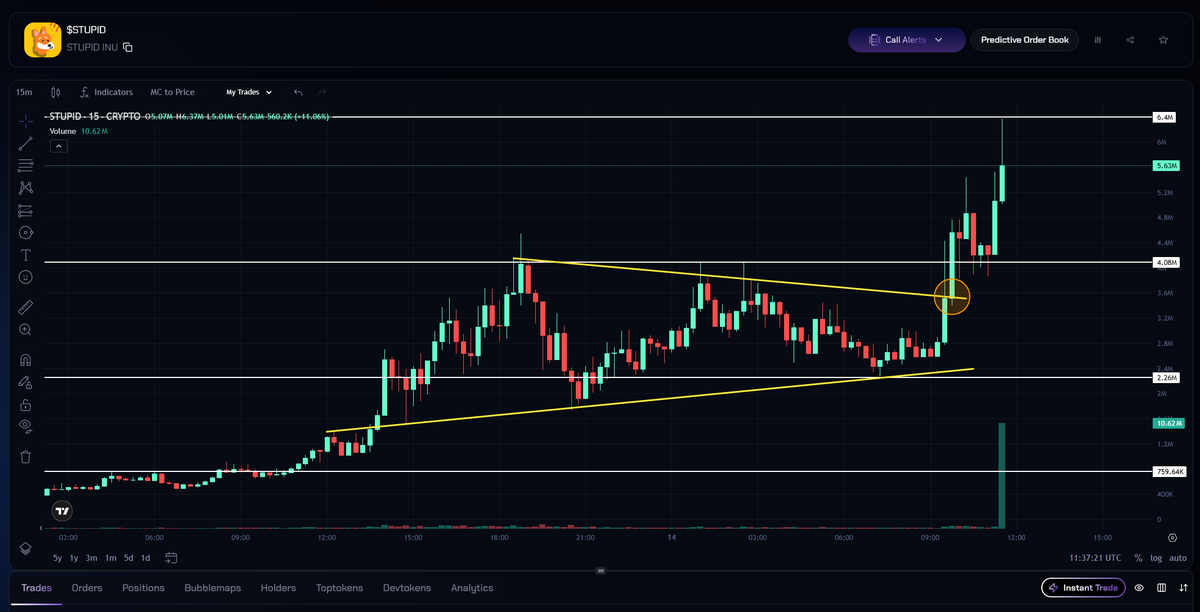Screen dimensions: 1200x612
Task: Redo the last chart action
Action: coord(322,92)
